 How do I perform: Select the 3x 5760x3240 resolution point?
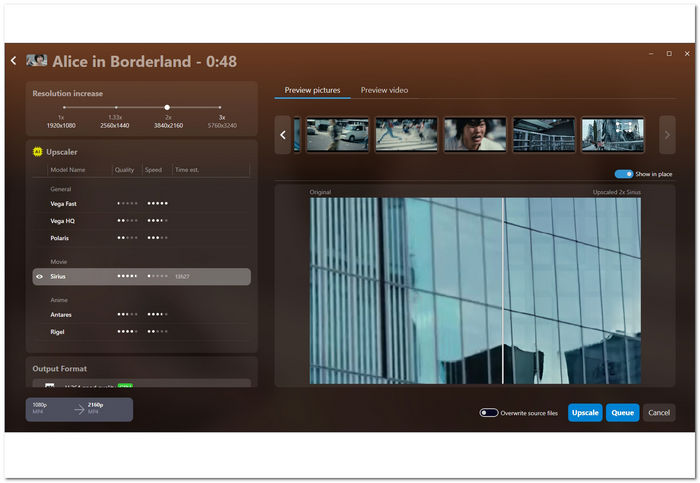coord(220,107)
